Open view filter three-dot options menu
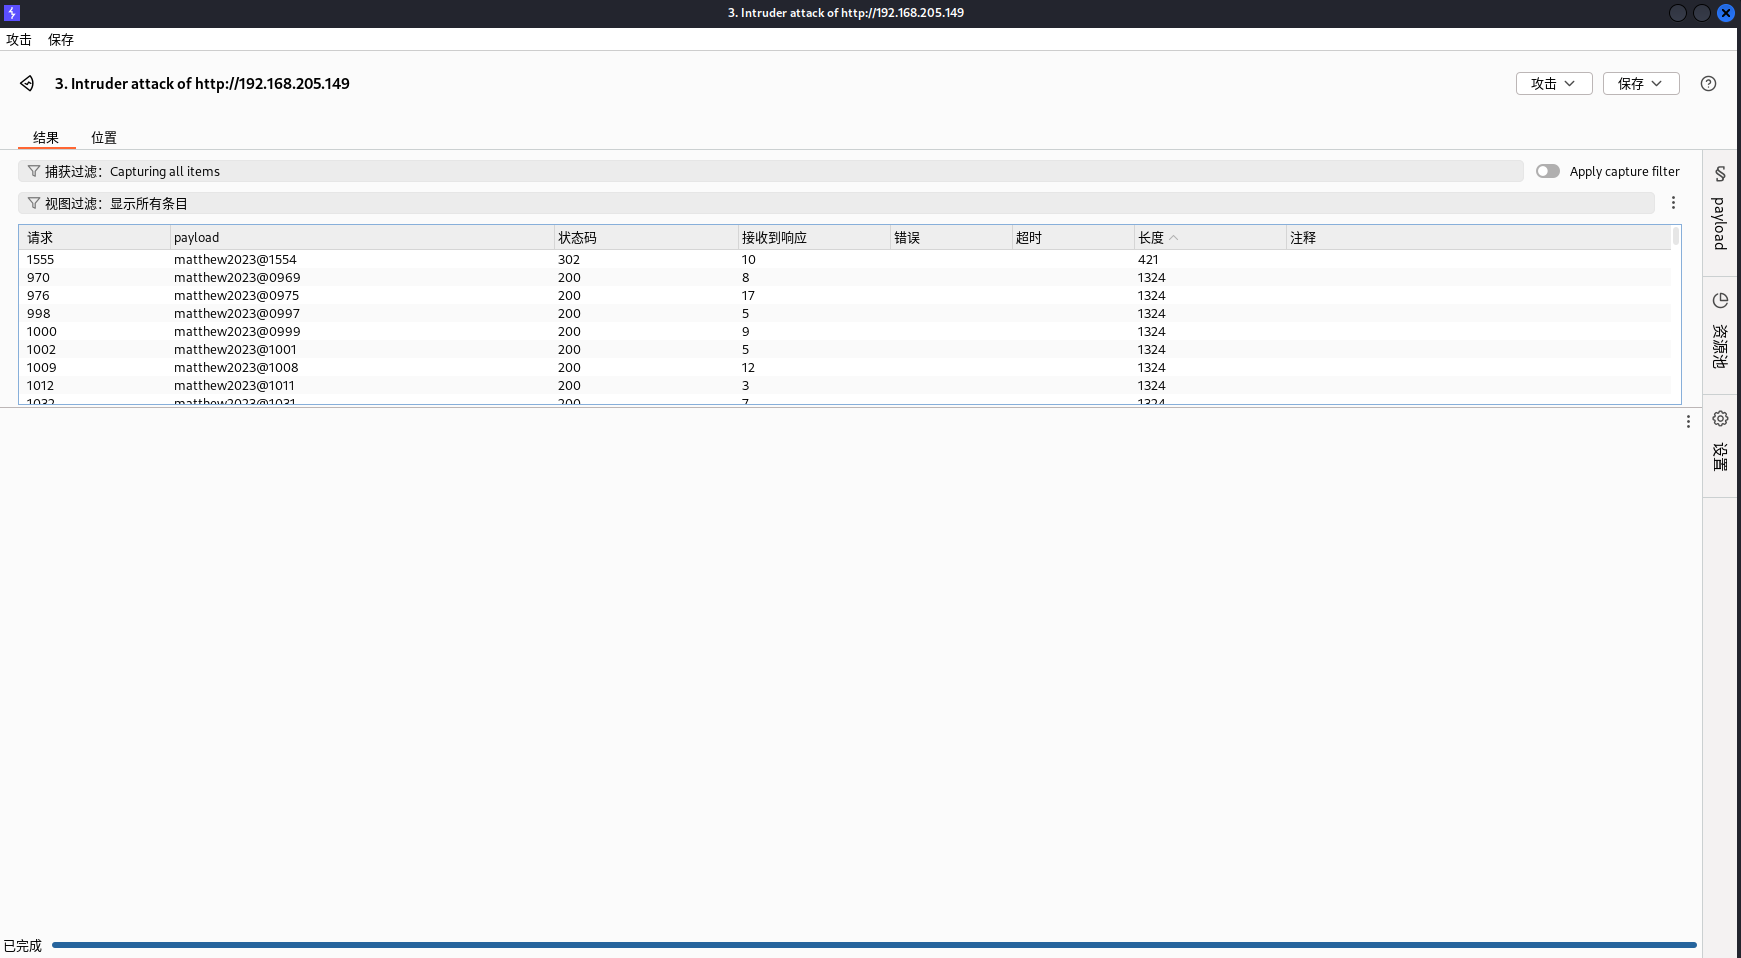 [x=1673, y=203]
